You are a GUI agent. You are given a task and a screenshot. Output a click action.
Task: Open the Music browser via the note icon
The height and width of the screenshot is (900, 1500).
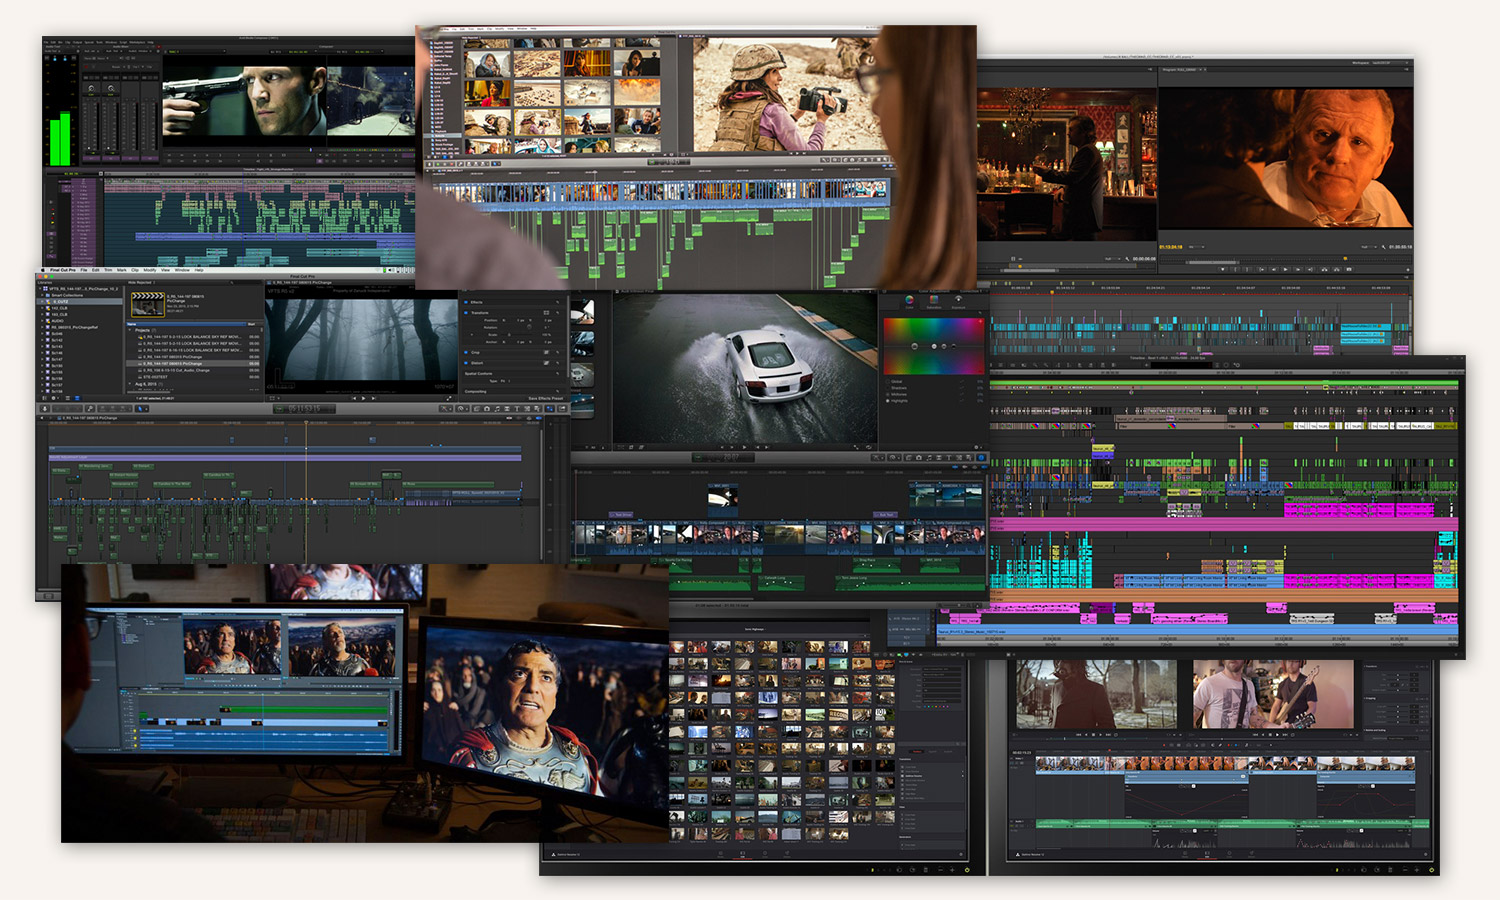point(497,409)
